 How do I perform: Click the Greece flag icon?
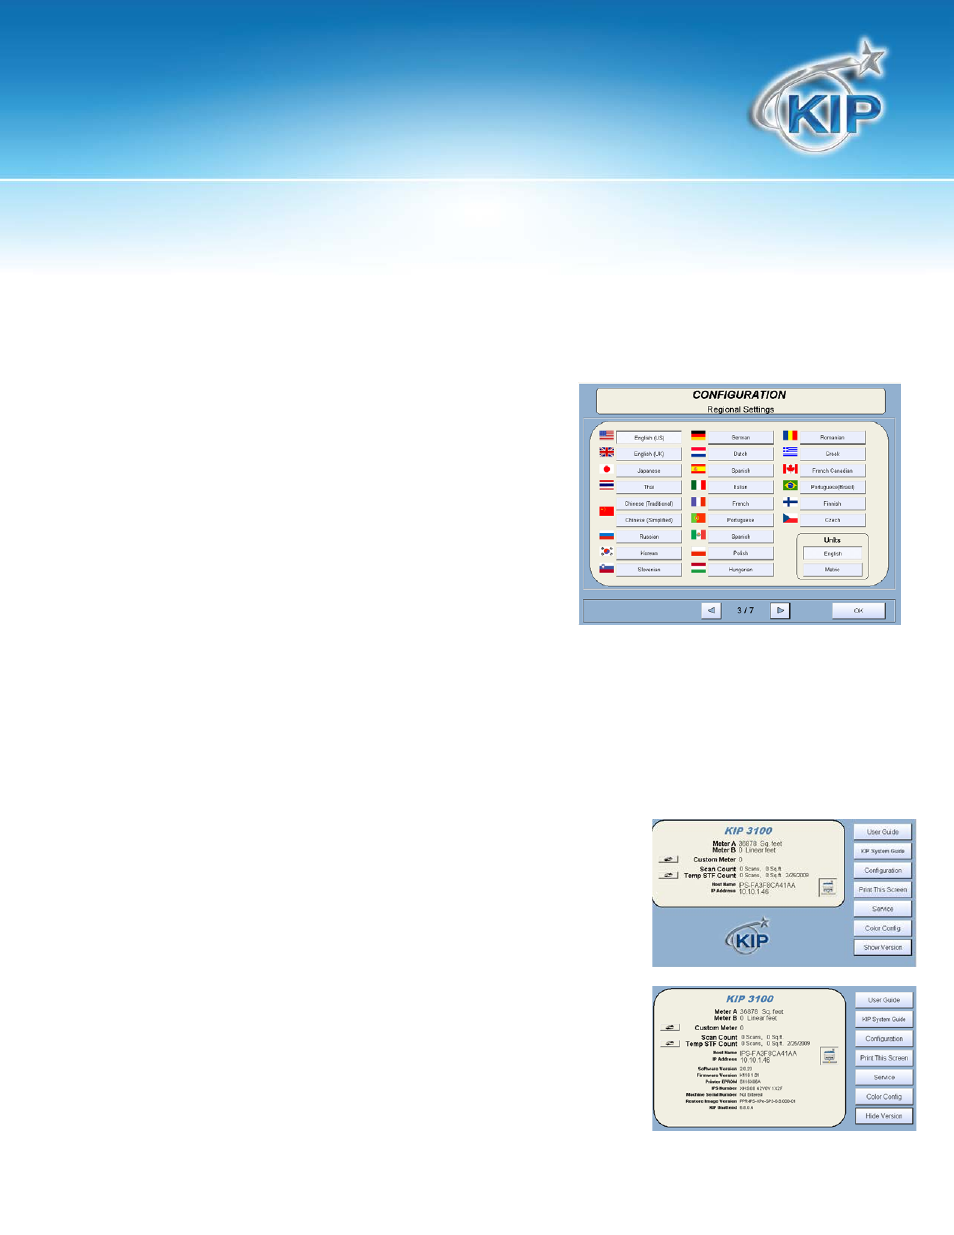click(790, 452)
